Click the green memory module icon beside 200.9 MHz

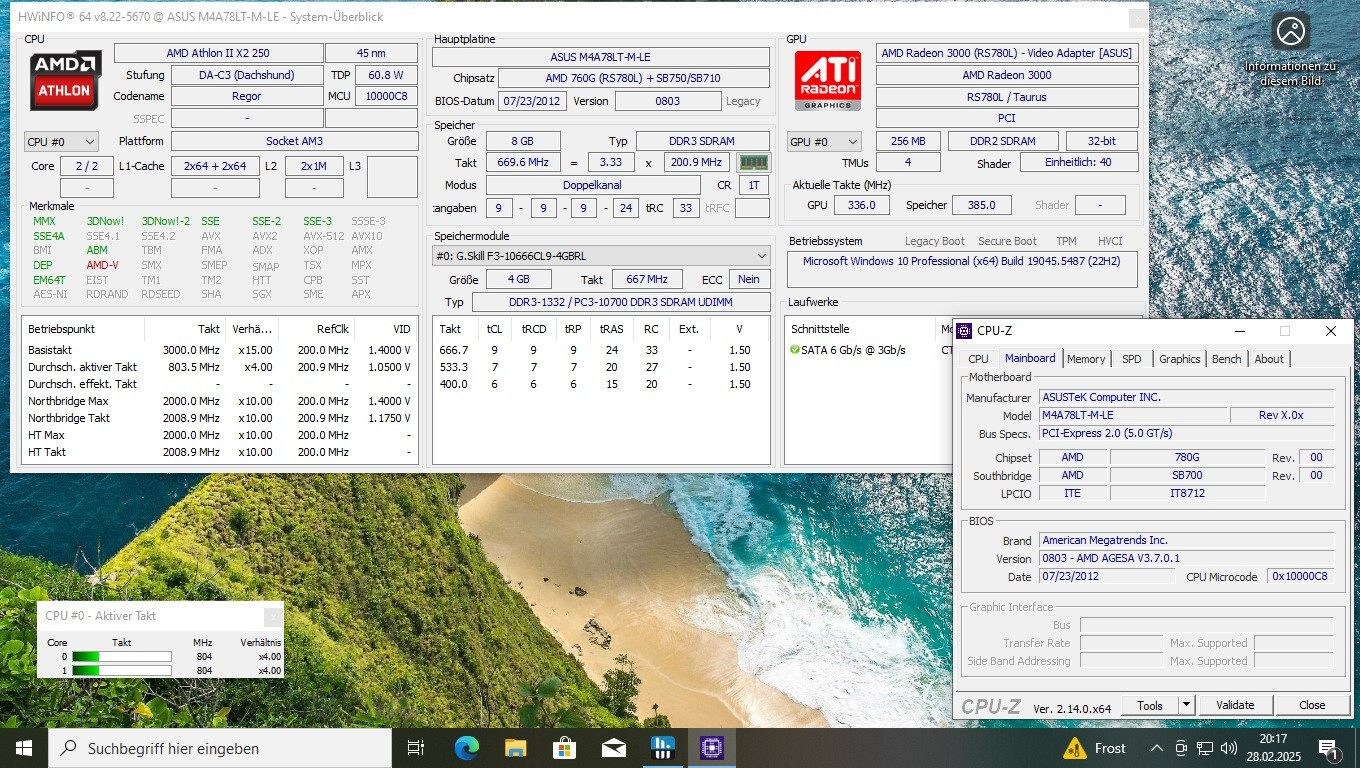point(753,162)
